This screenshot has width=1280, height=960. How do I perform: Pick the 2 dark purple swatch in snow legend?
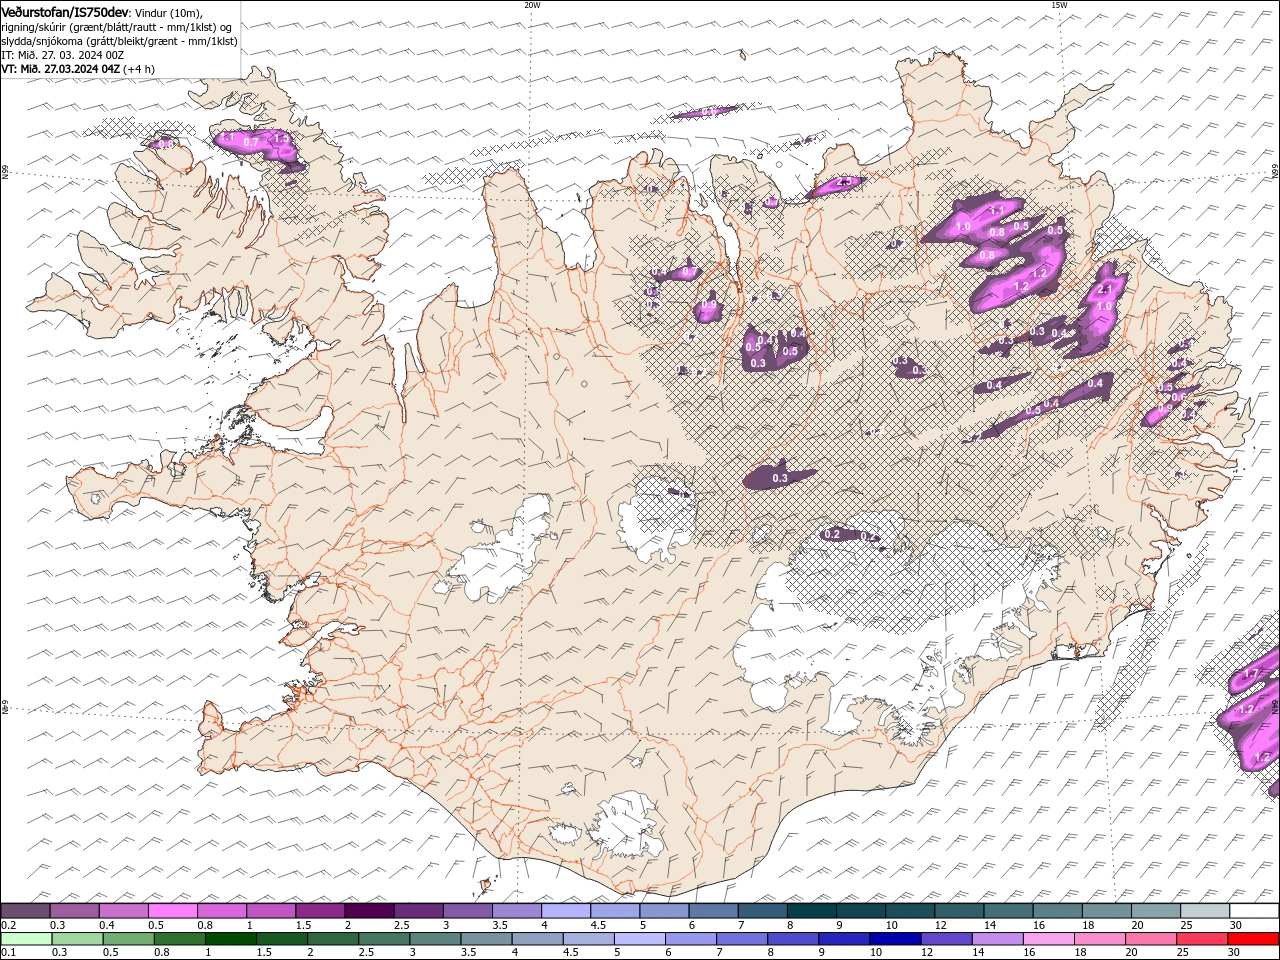tap(369, 911)
